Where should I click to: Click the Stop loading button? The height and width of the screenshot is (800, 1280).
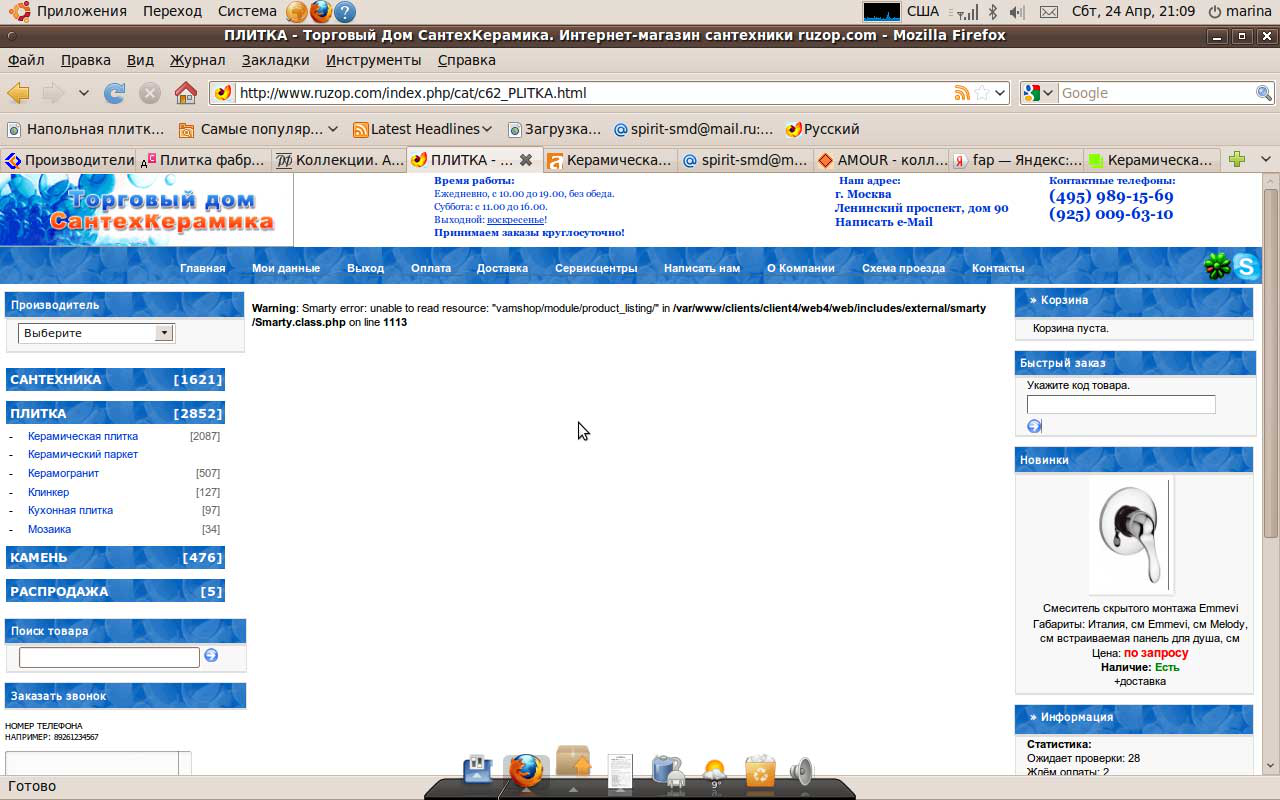[x=150, y=93]
